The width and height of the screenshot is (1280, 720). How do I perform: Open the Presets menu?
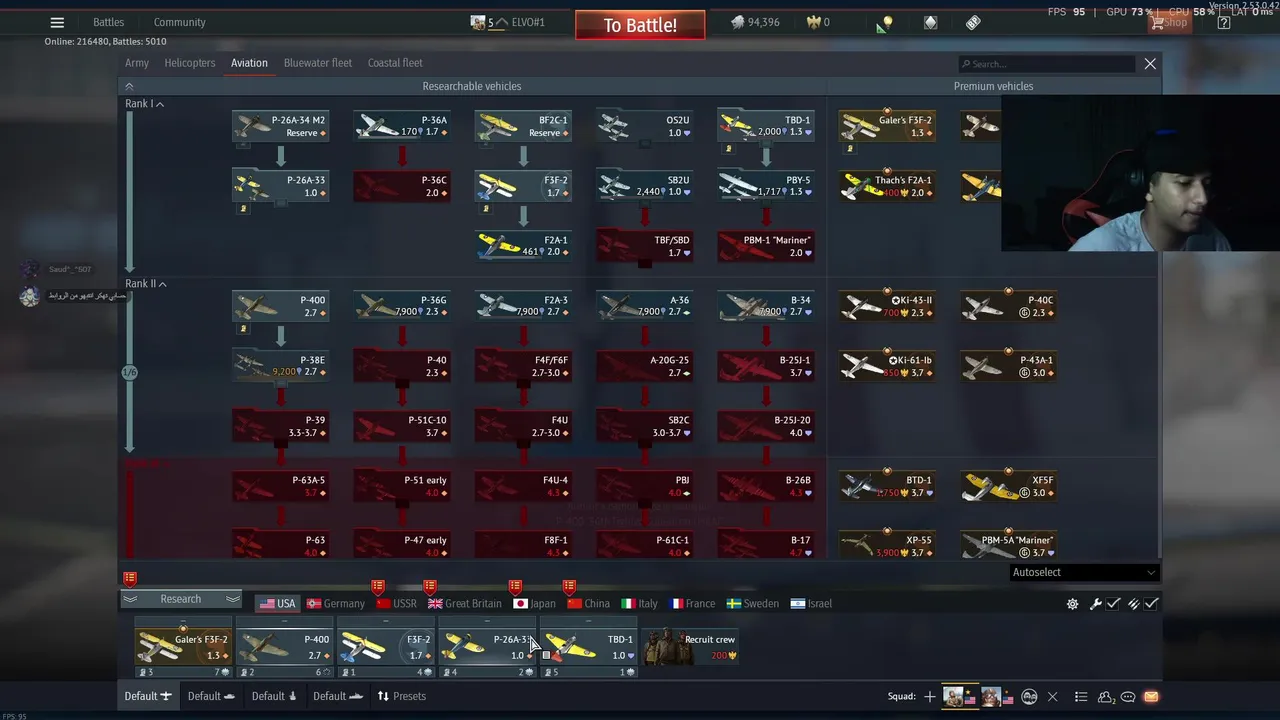(401, 696)
